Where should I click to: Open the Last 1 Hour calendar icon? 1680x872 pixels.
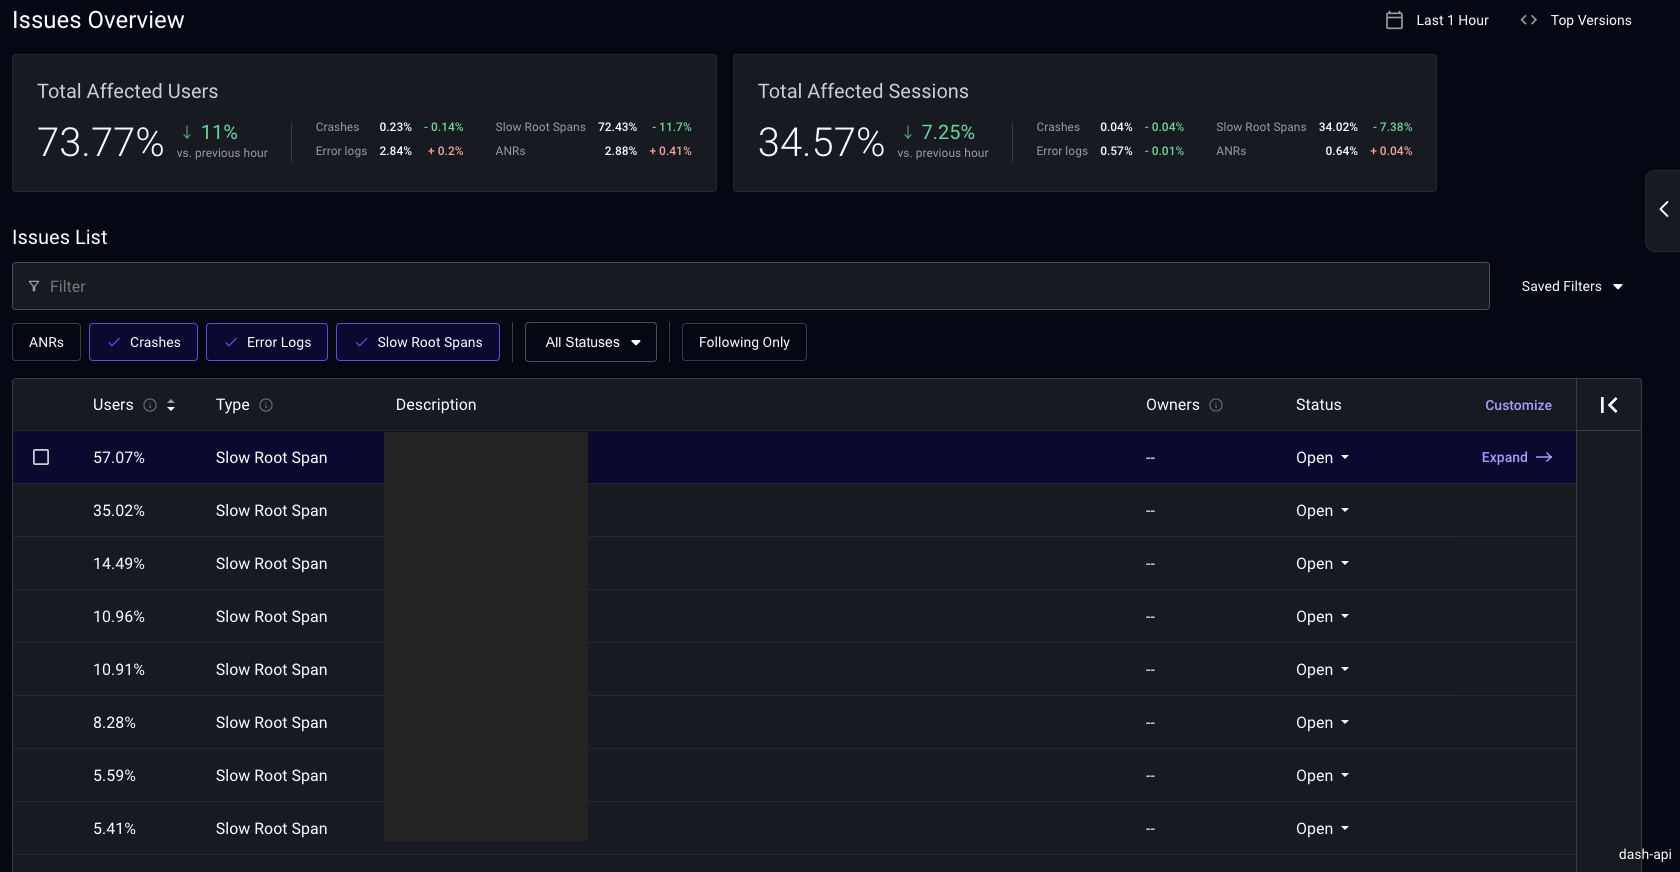click(x=1394, y=20)
